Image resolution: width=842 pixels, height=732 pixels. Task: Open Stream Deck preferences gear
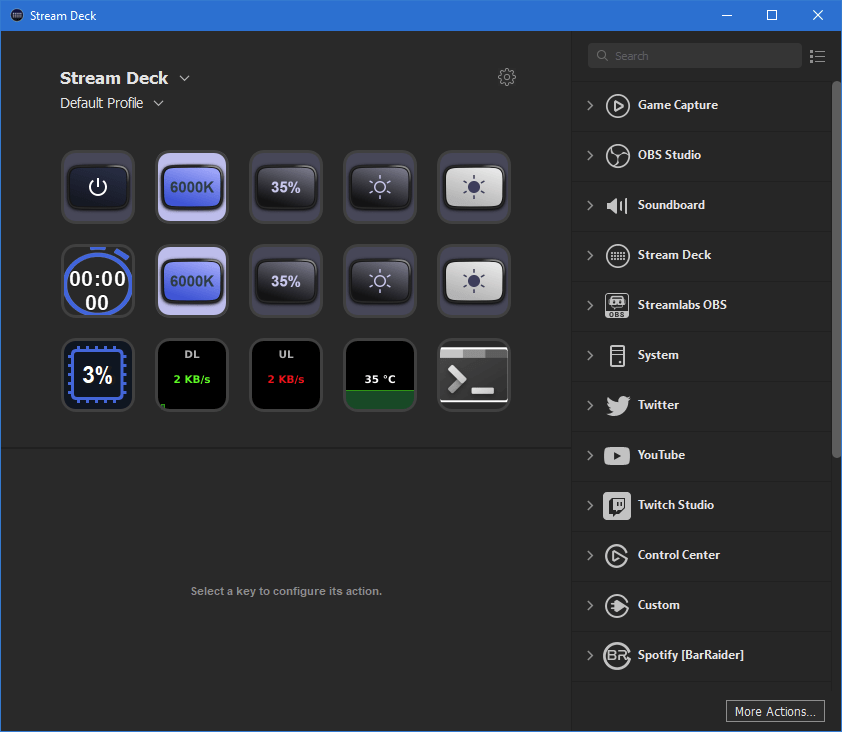506,77
